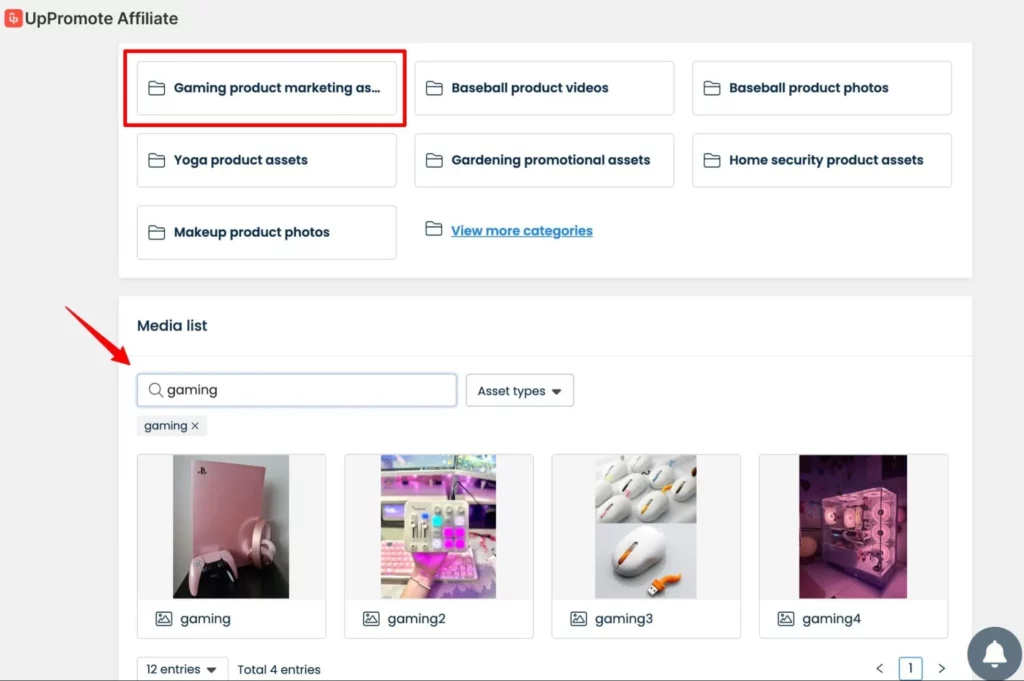Remove the gaming filter tag
Viewport: 1024px width, 681px height.
[x=193, y=425]
